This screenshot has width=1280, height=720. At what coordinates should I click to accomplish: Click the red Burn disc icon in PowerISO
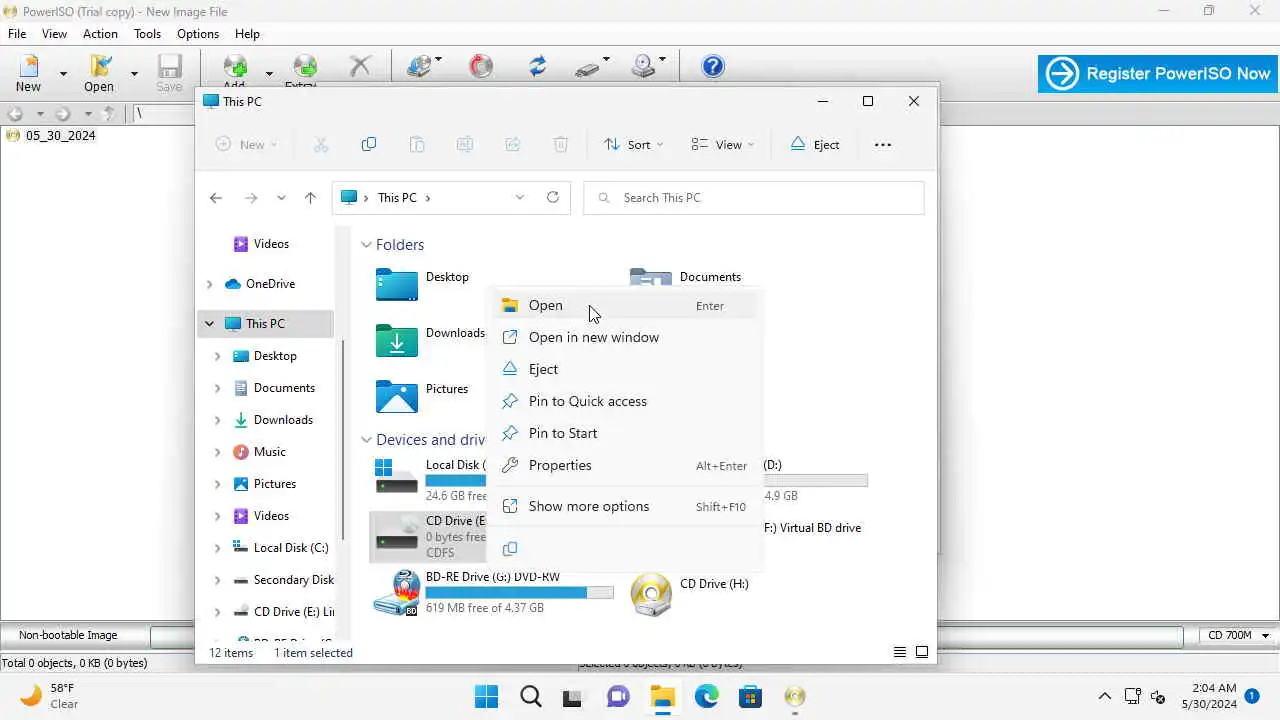pyautogui.click(x=481, y=66)
